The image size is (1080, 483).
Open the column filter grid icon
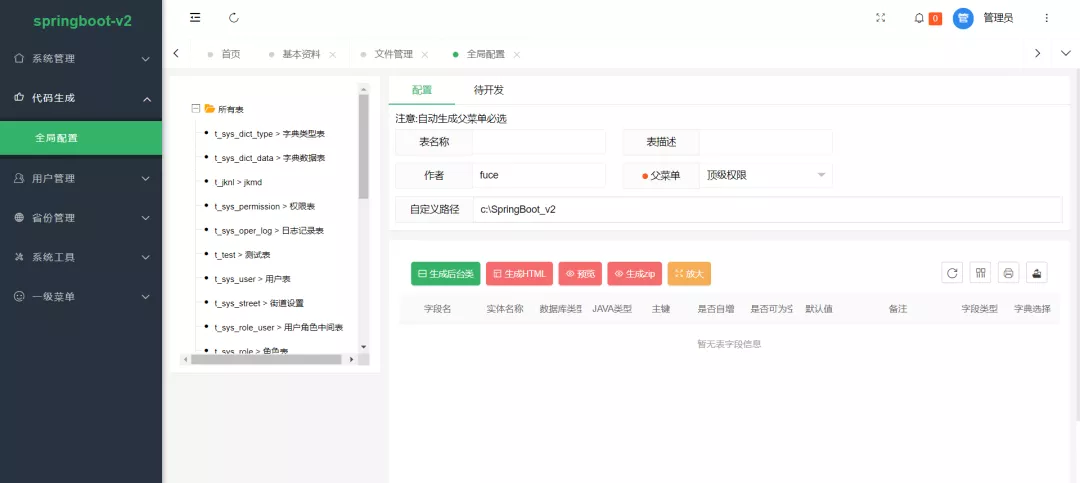click(x=980, y=273)
